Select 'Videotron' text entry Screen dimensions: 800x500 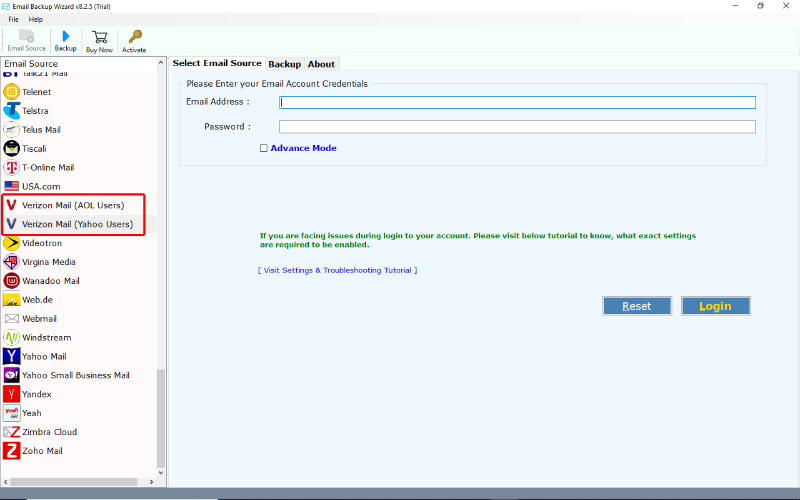click(42, 243)
